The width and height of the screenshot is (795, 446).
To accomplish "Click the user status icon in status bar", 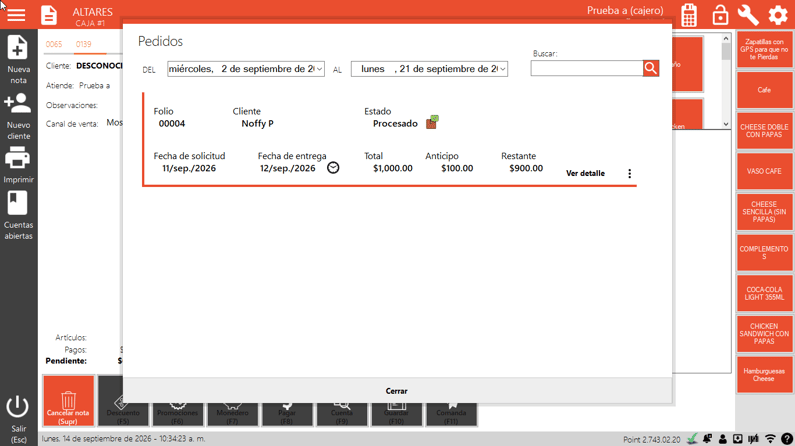I will tap(722, 439).
